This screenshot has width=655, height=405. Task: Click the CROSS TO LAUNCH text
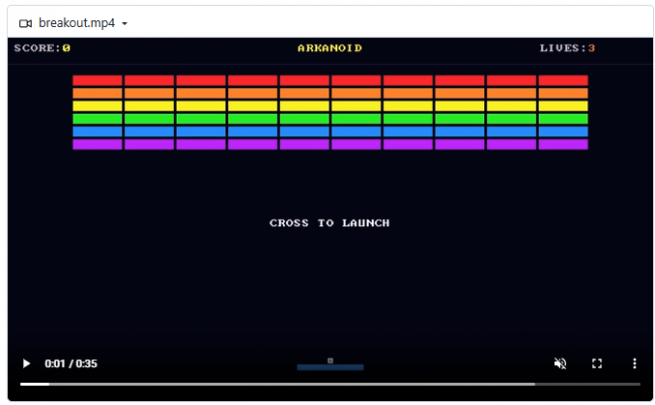(x=330, y=223)
